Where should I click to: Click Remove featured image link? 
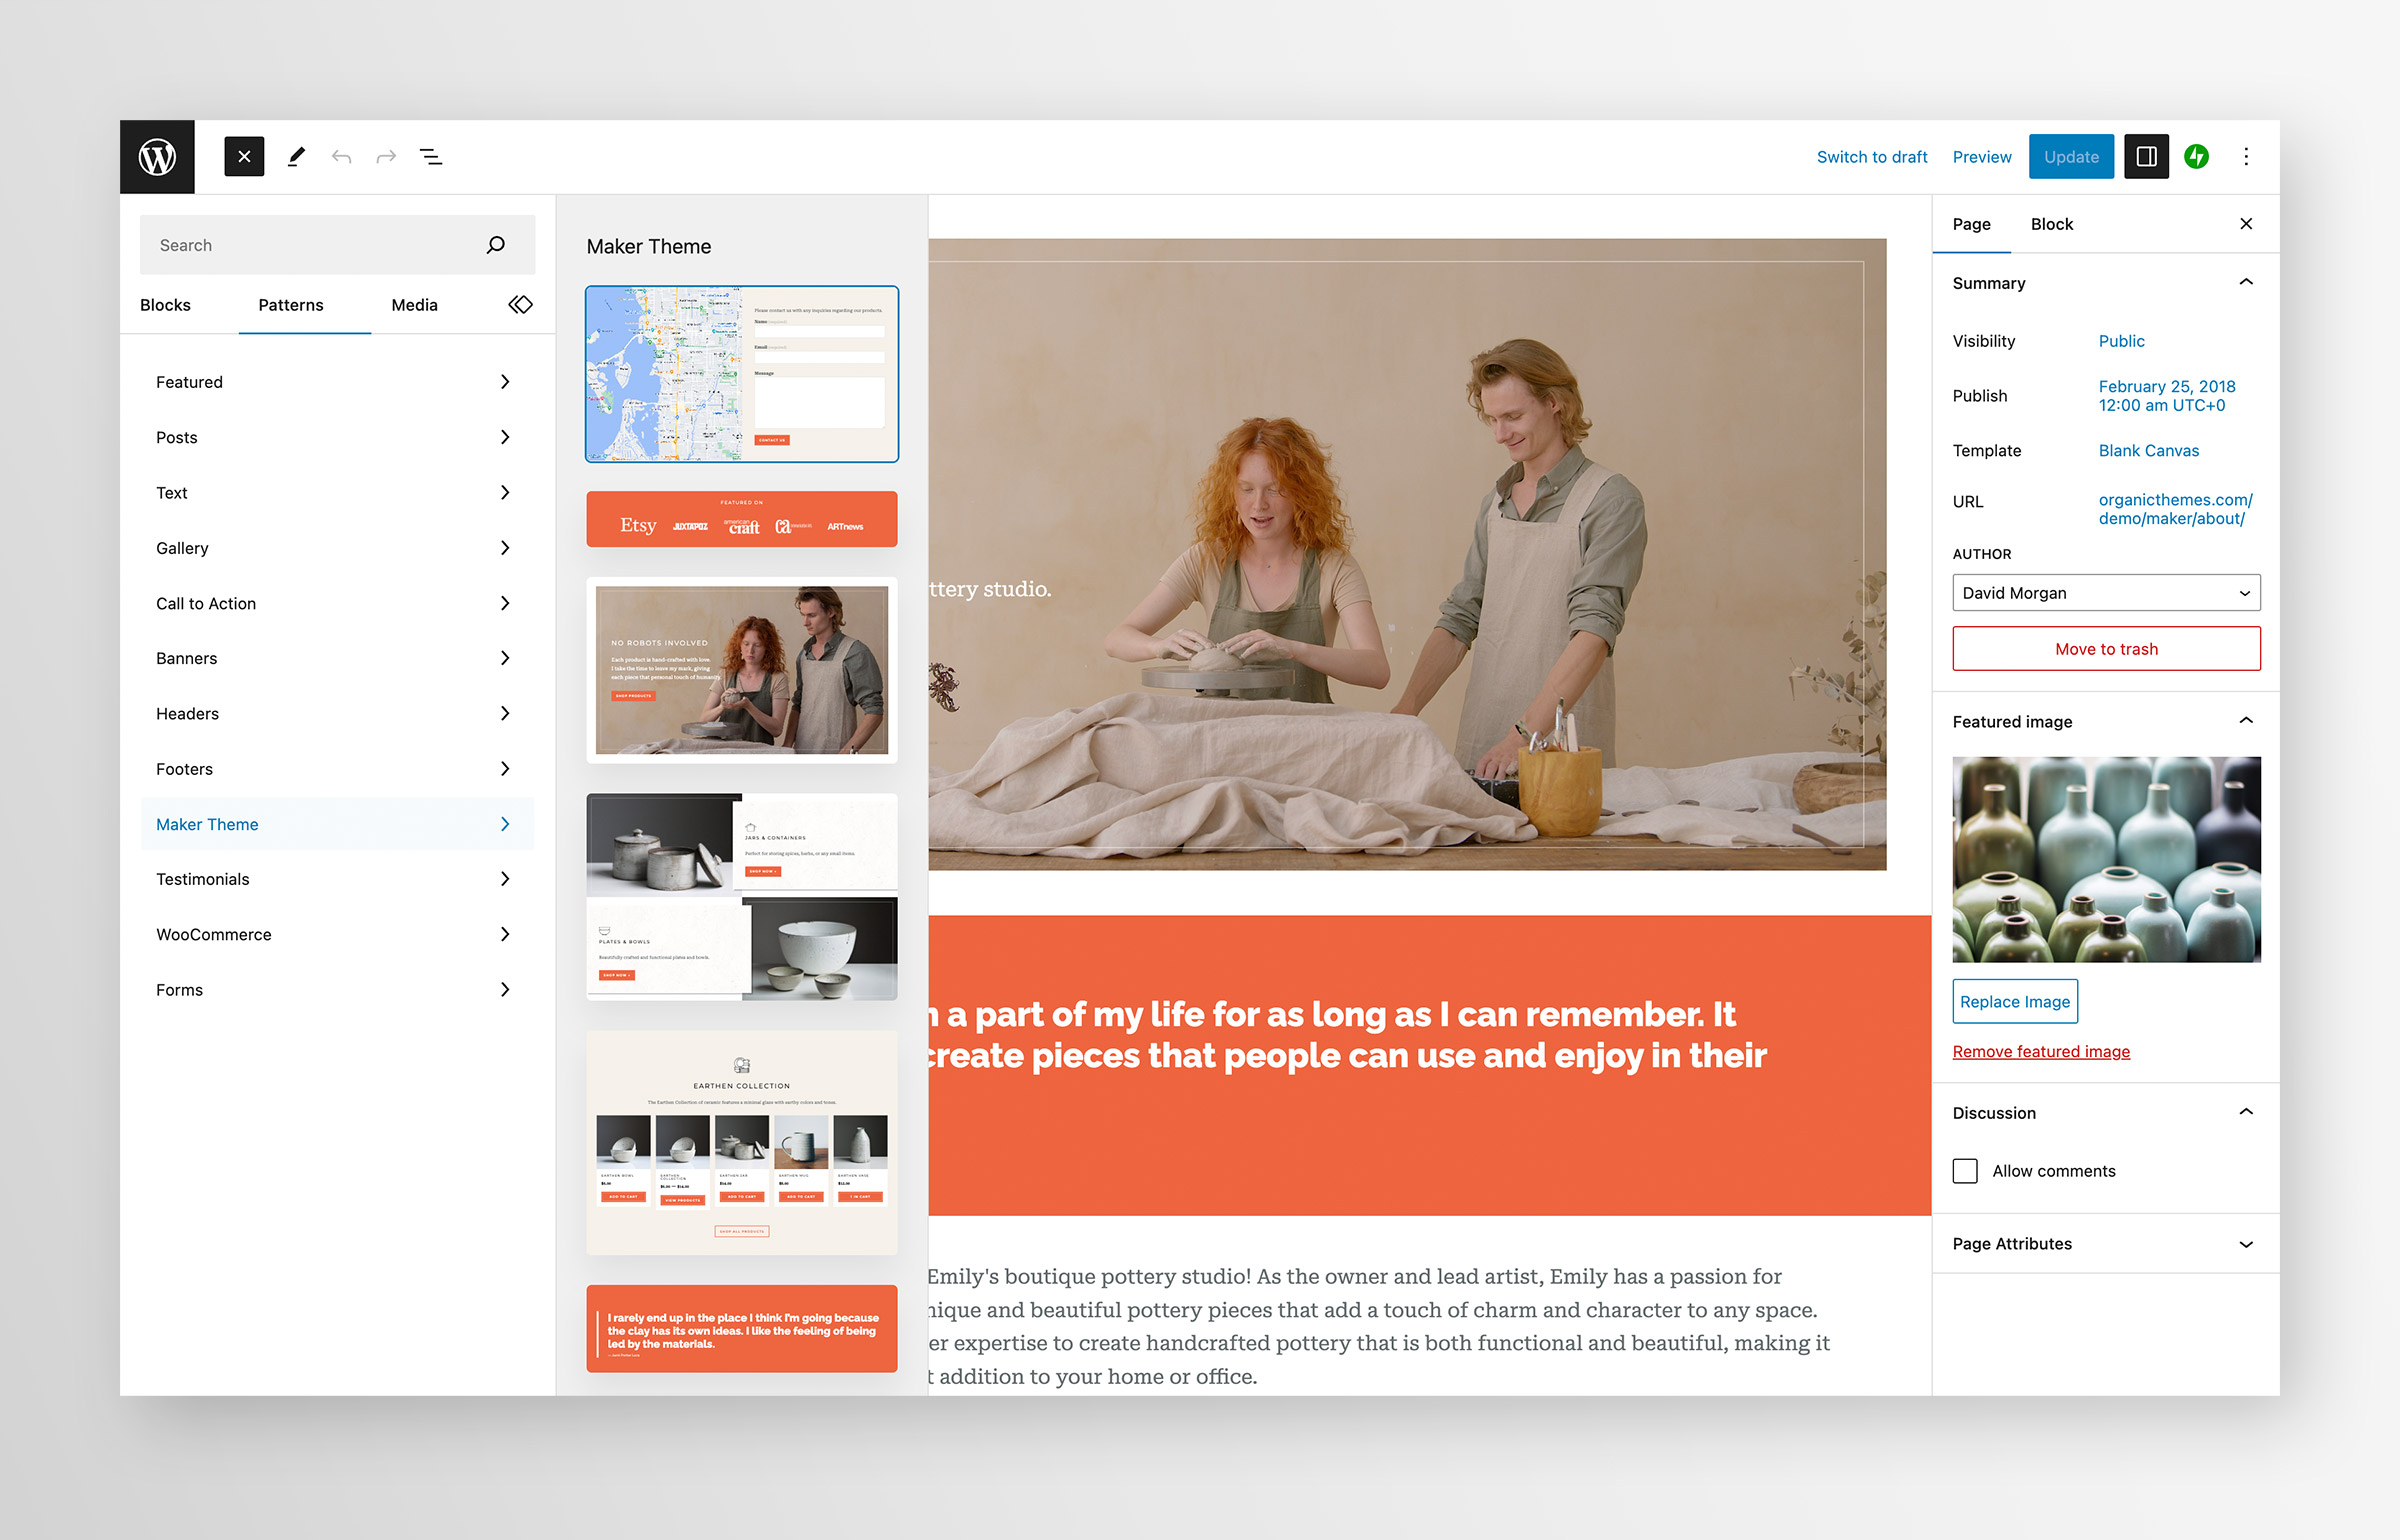click(x=2041, y=1051)
